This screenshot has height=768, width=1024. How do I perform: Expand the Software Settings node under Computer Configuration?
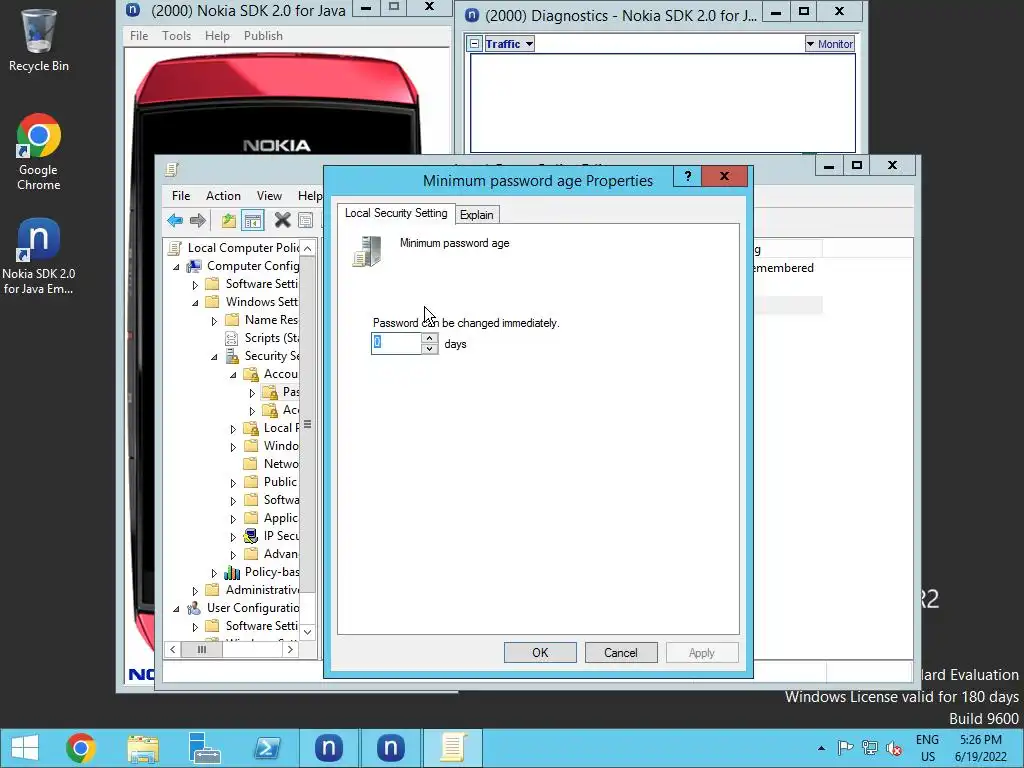coord(195,285)
